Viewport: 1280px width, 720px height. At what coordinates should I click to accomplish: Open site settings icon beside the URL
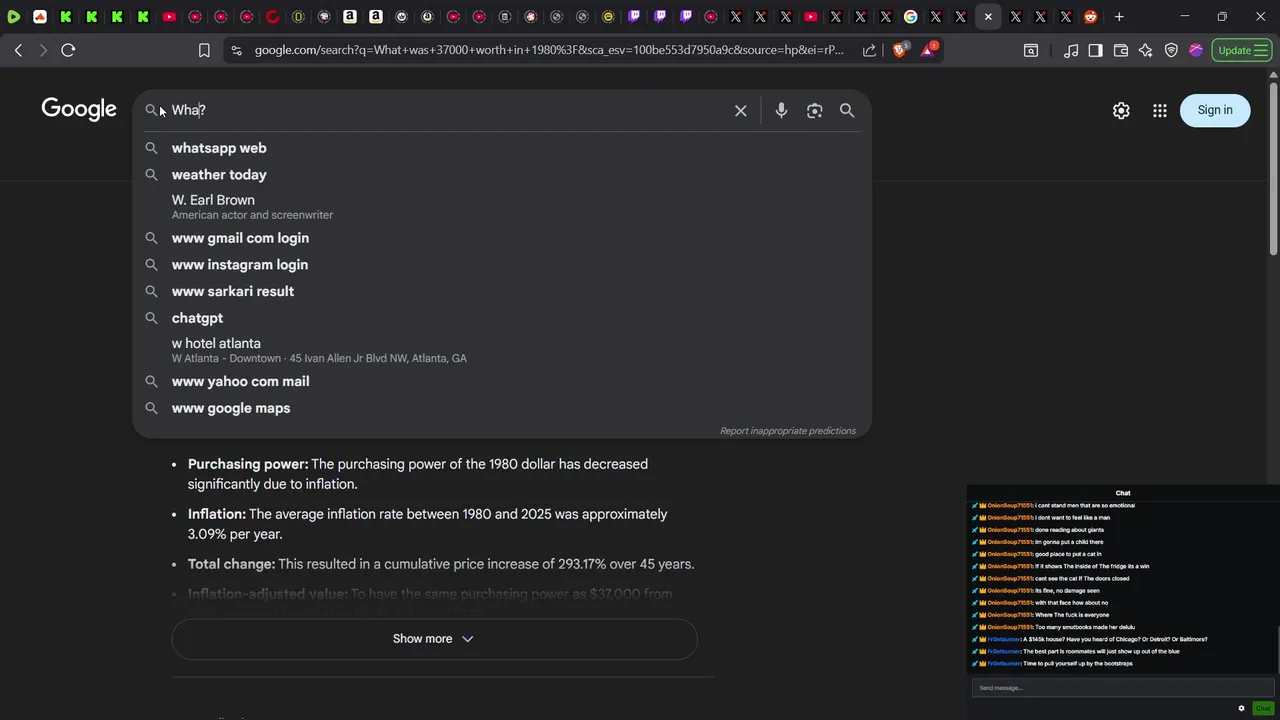click(x=235, y=50)
